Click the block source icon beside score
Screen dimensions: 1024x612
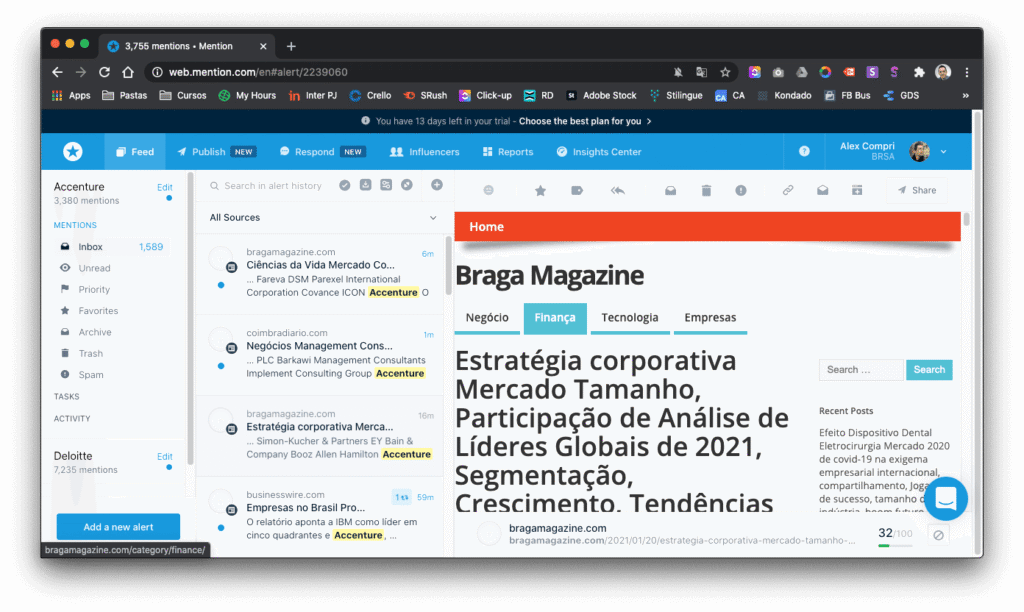tap(938, 535)
